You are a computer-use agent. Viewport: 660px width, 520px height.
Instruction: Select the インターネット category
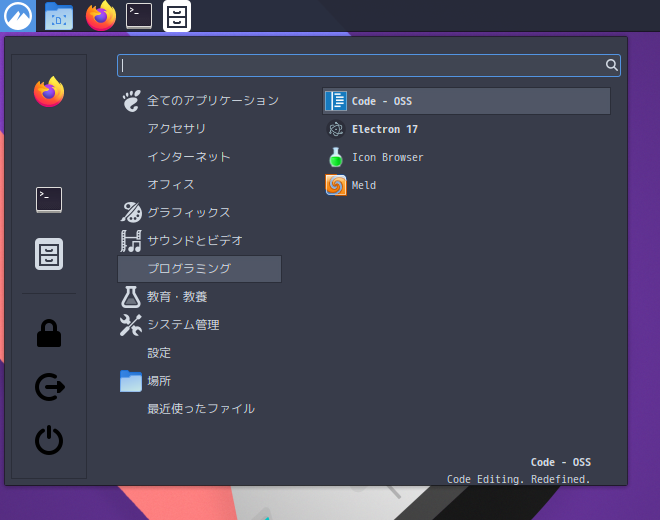click(x=200, y=157)
